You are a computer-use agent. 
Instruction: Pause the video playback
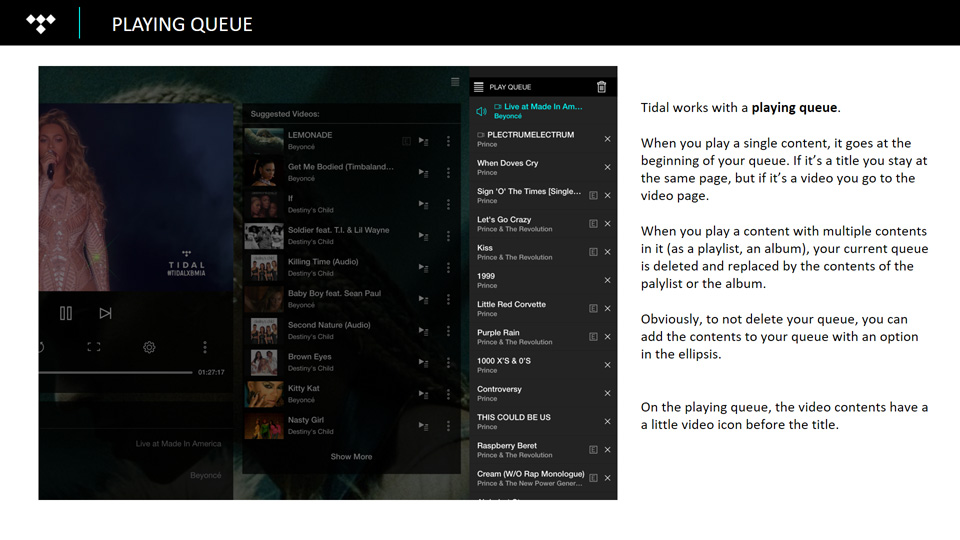pos(66,313)
